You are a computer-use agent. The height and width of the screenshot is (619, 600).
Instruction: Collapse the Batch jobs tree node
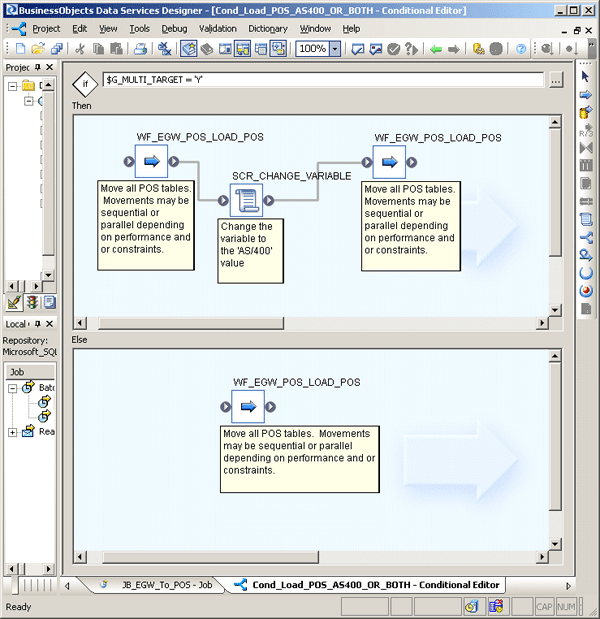coord(13,387)
